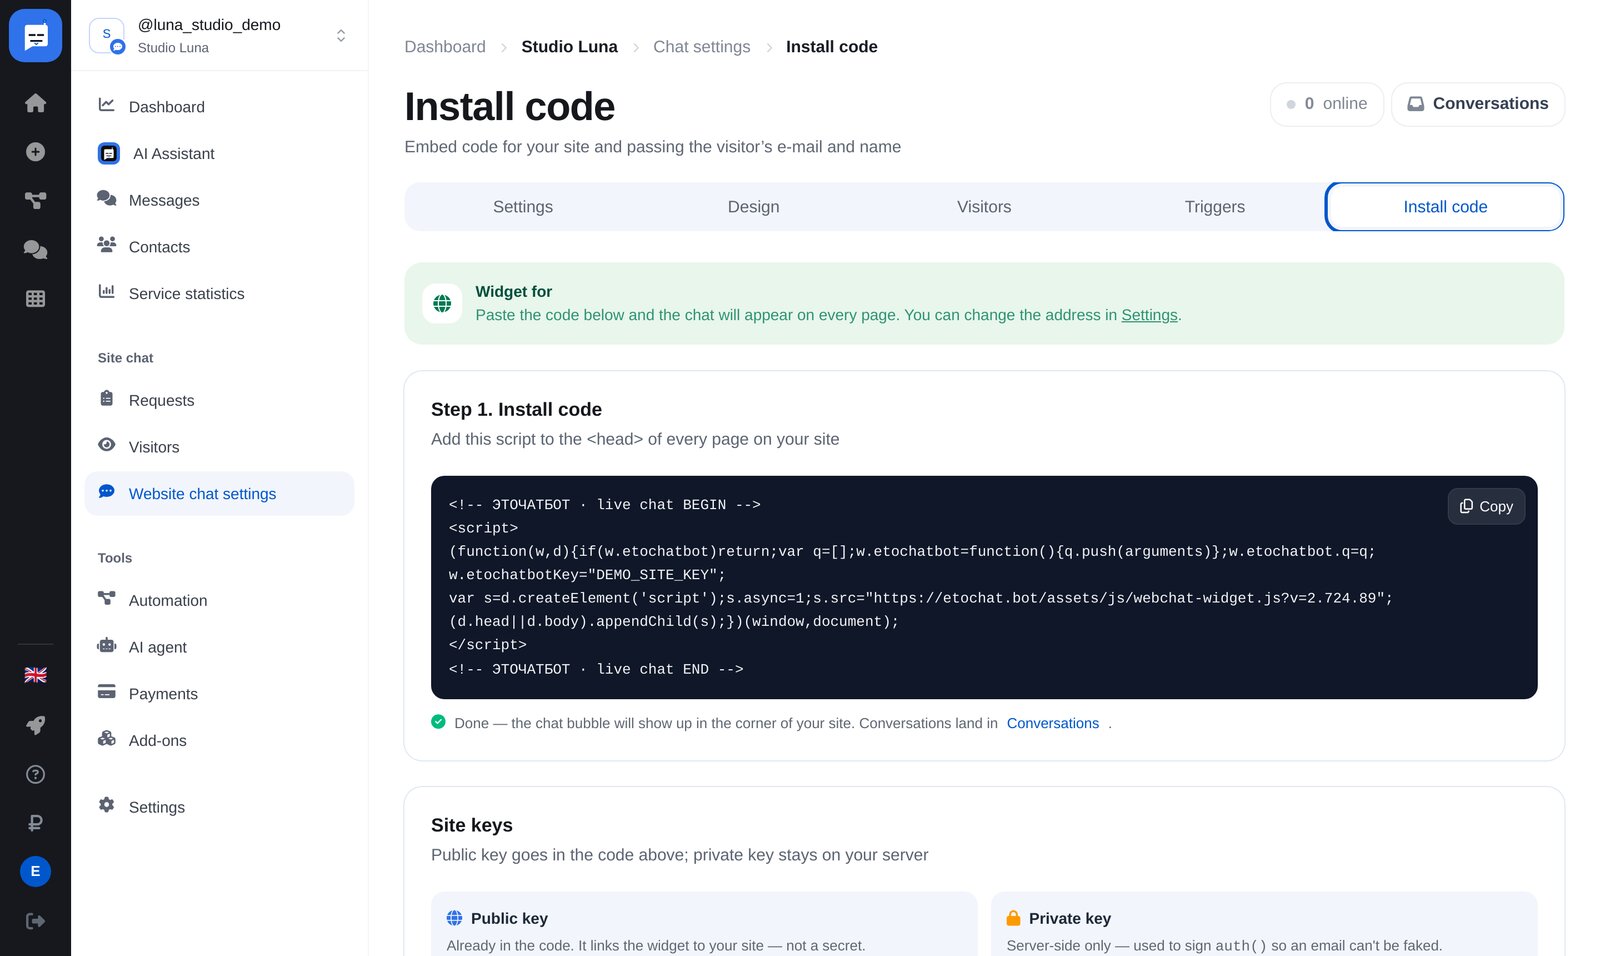Go to Messages in sidebar
Viewport: 1600px width, 956px height.
tap(219, 201)
